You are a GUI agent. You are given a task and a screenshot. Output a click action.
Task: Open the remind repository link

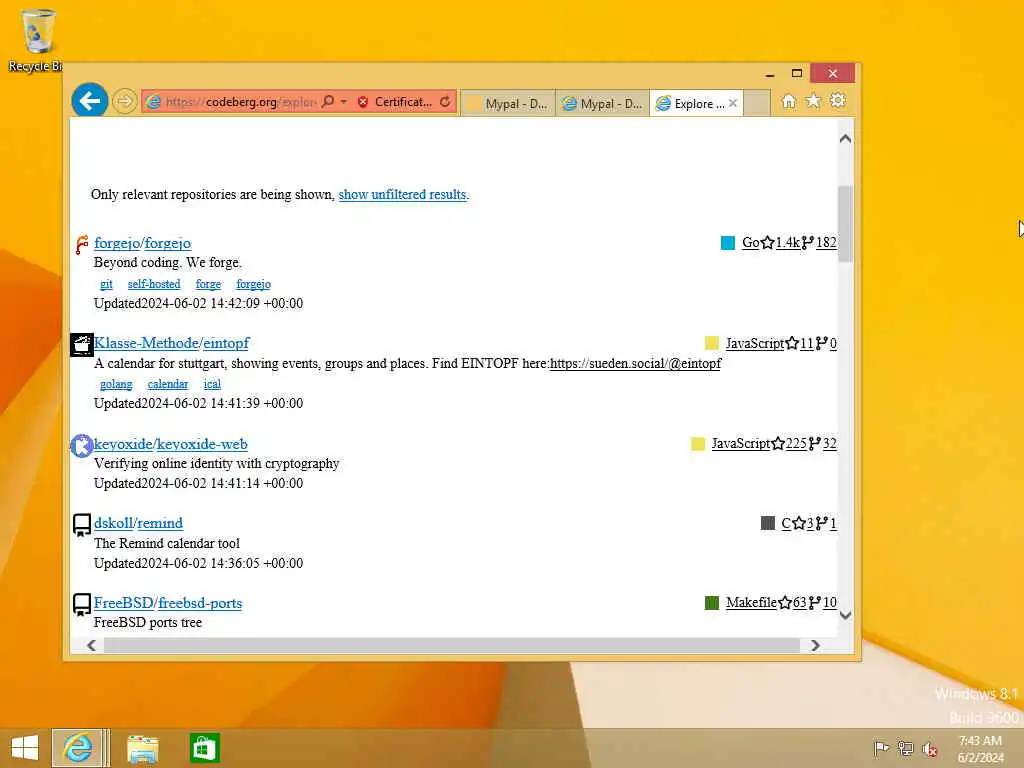[x=160, y=523]
